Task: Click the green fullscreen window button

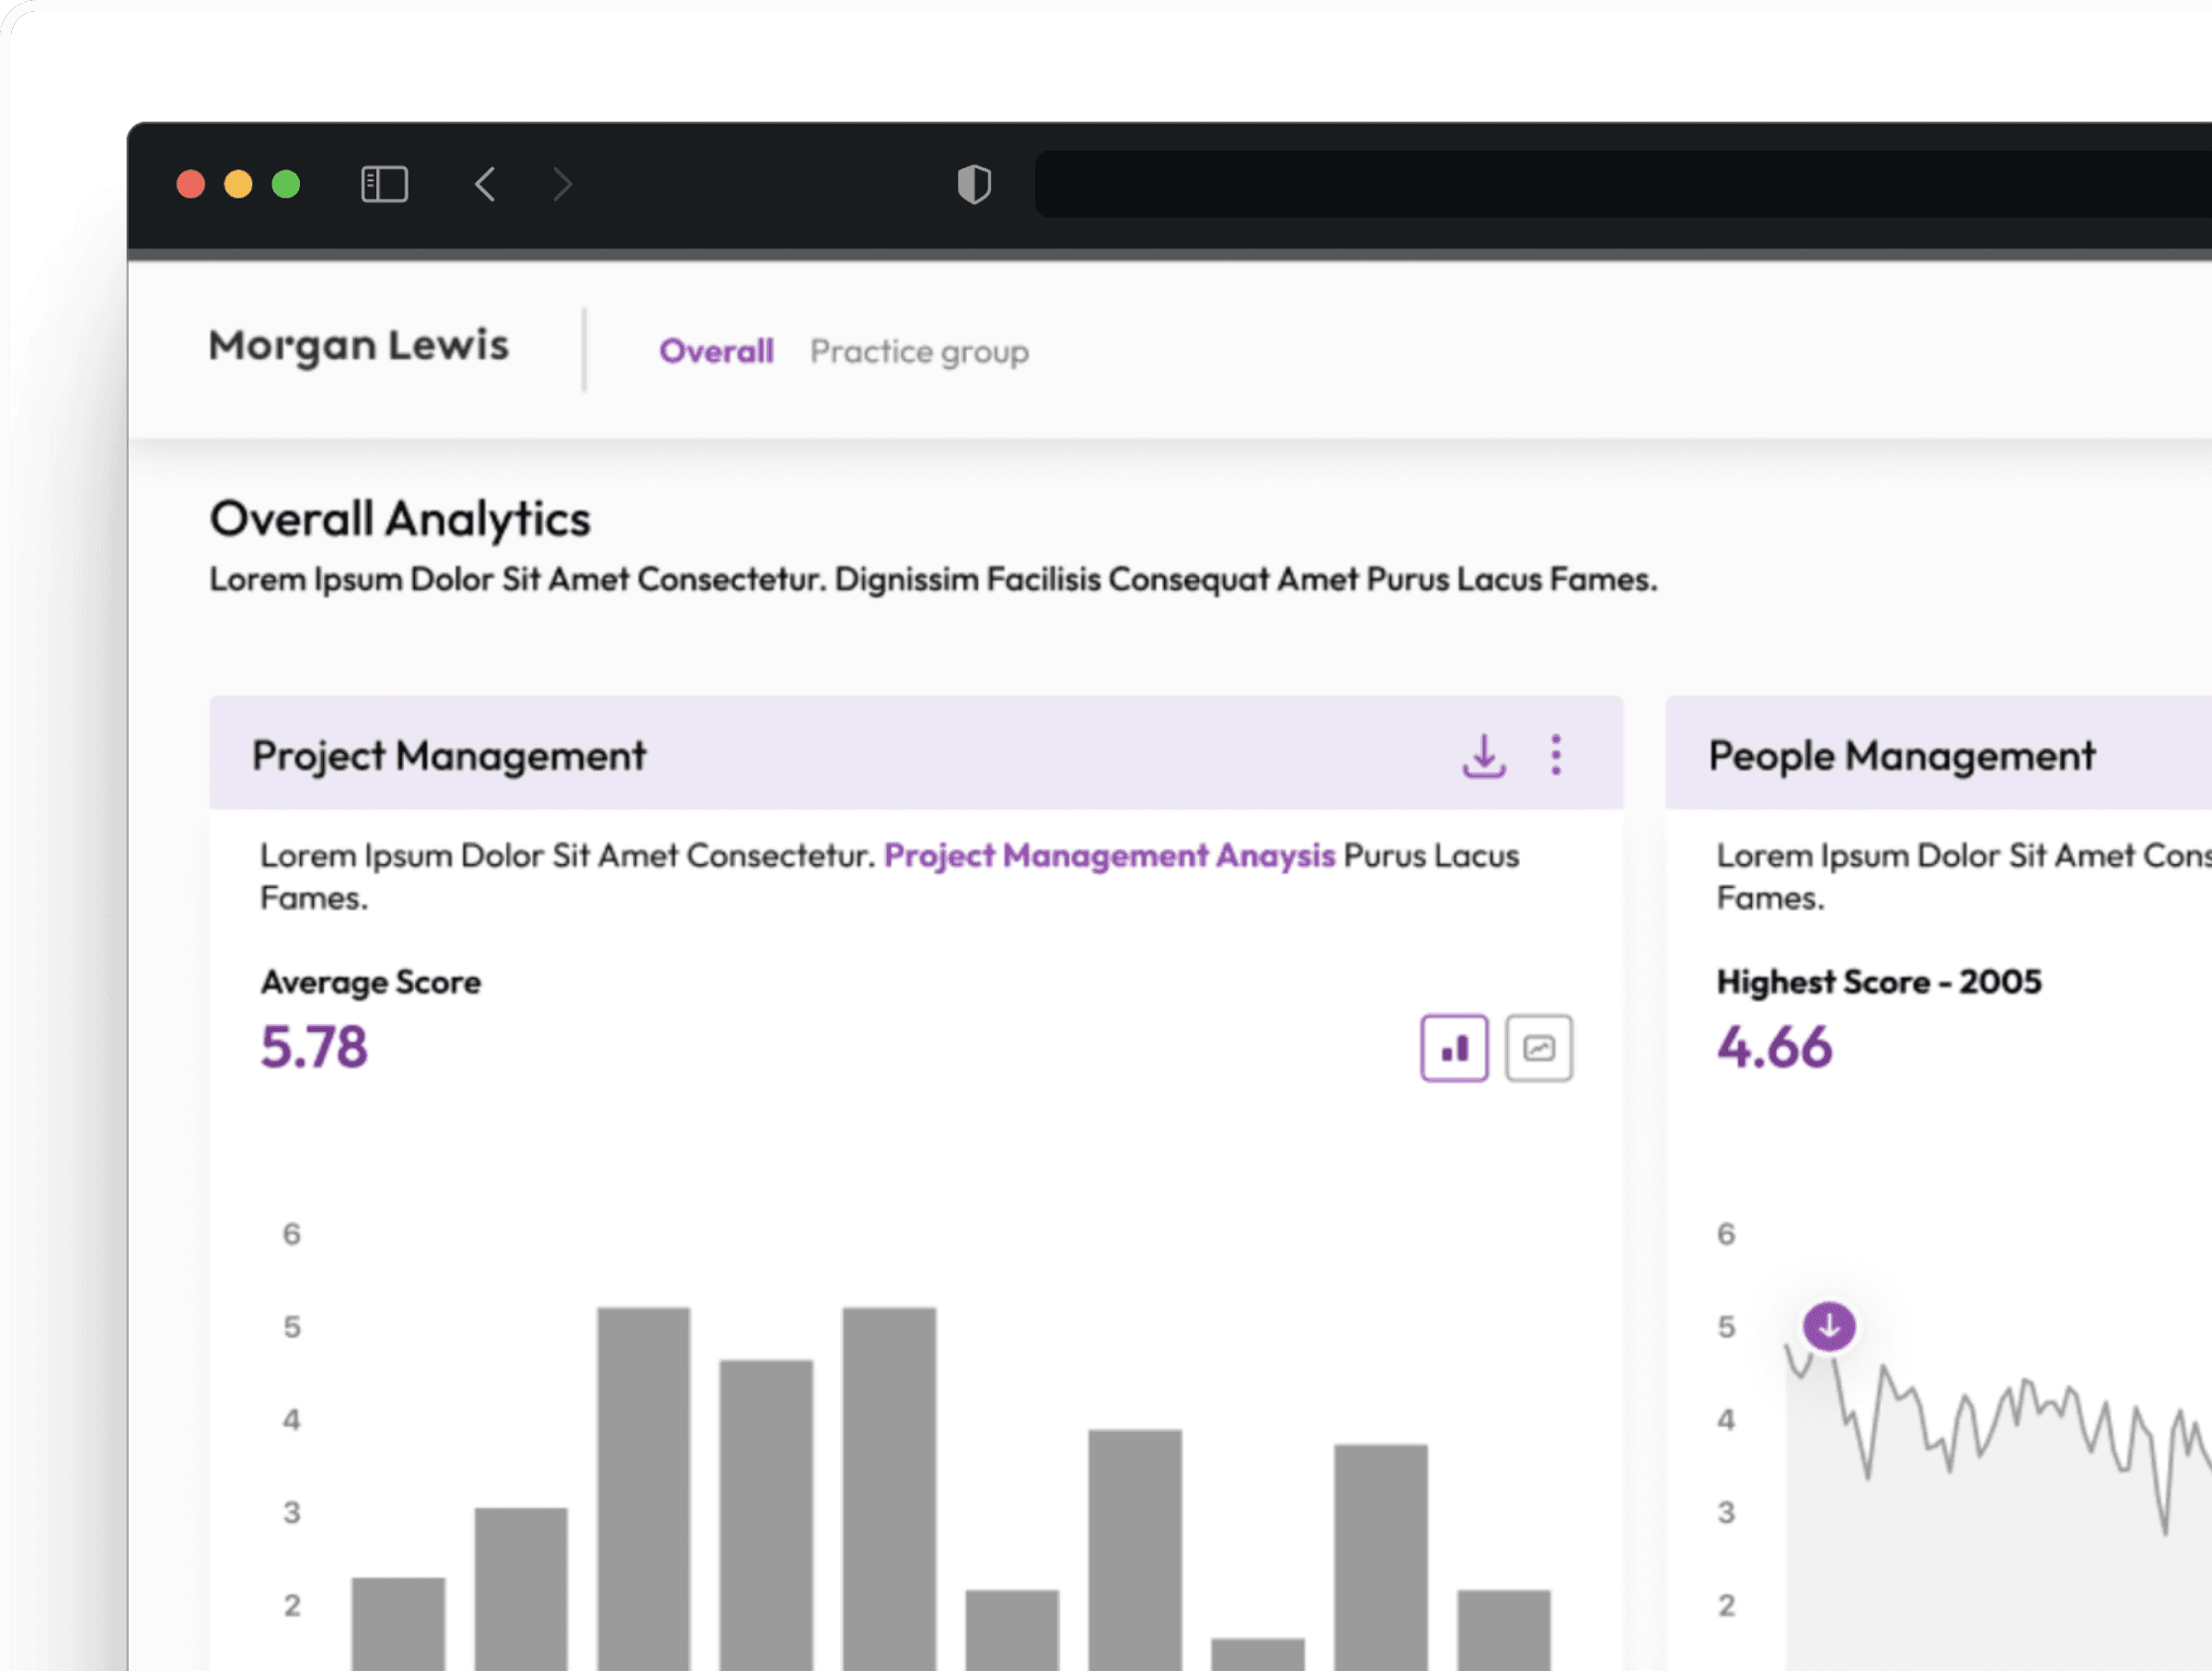Action: (x=286, y=184)
